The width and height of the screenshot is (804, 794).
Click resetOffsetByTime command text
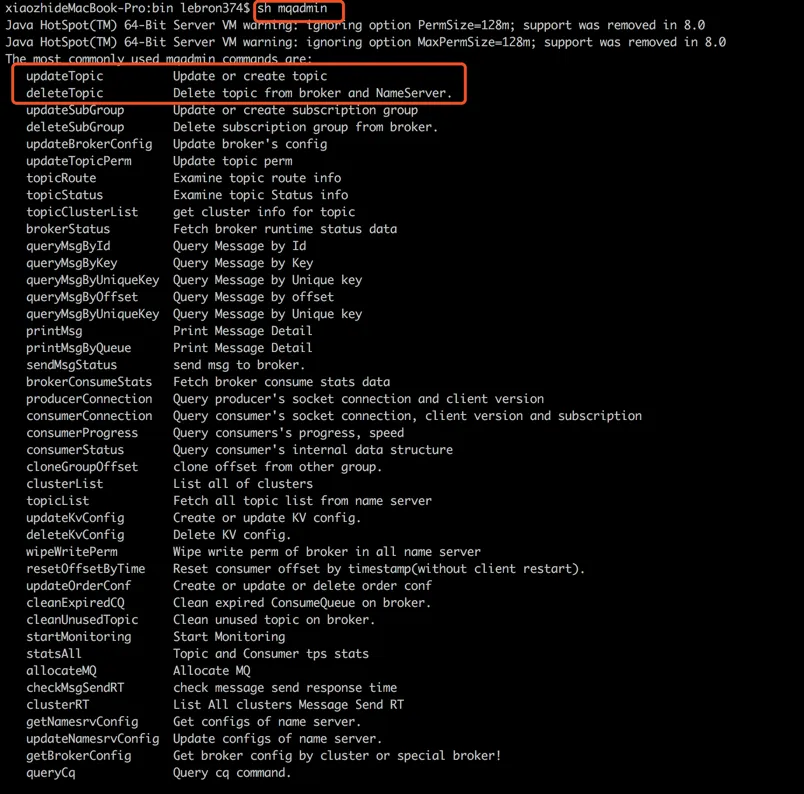pos(86,569)
